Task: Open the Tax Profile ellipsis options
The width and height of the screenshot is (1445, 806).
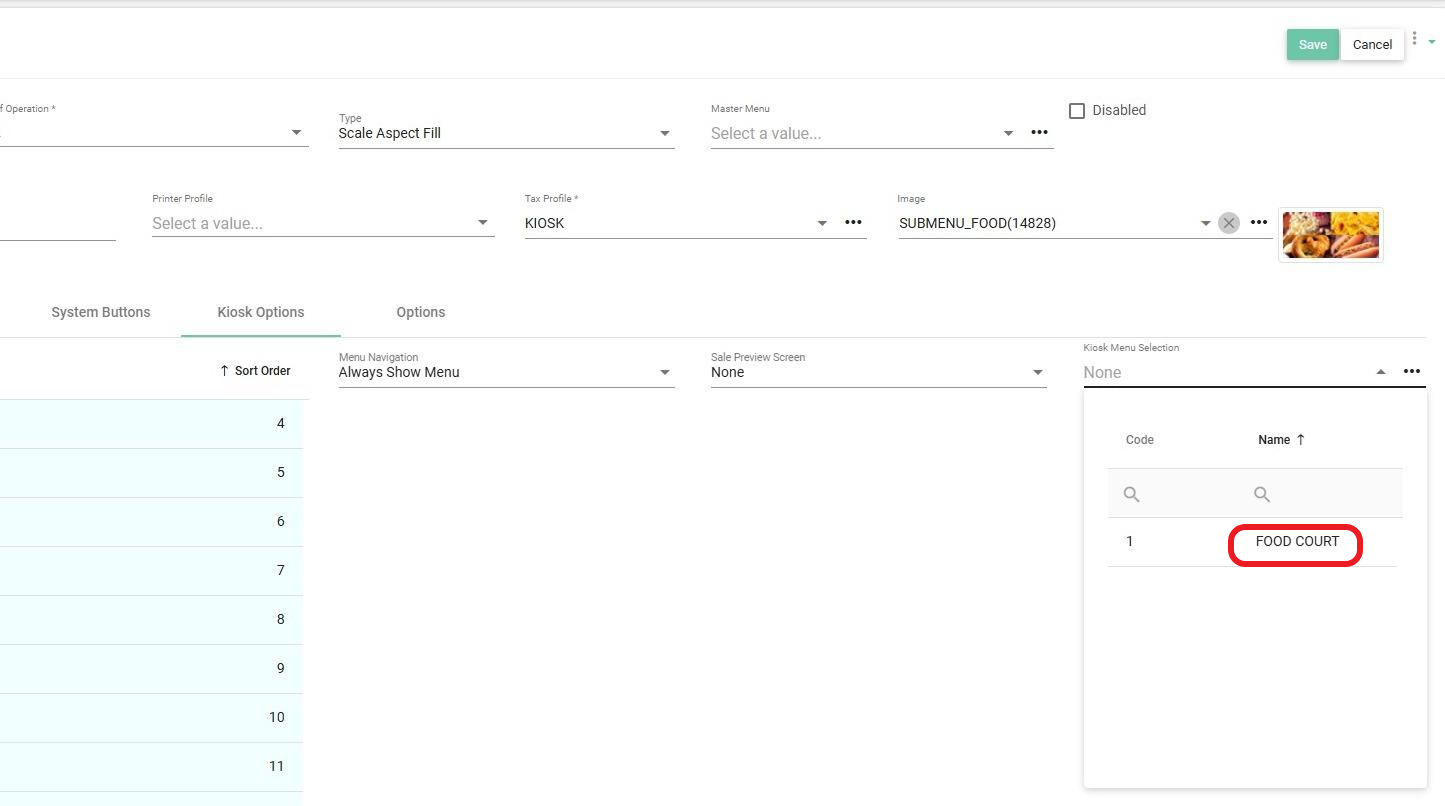Action: point(853,223)
